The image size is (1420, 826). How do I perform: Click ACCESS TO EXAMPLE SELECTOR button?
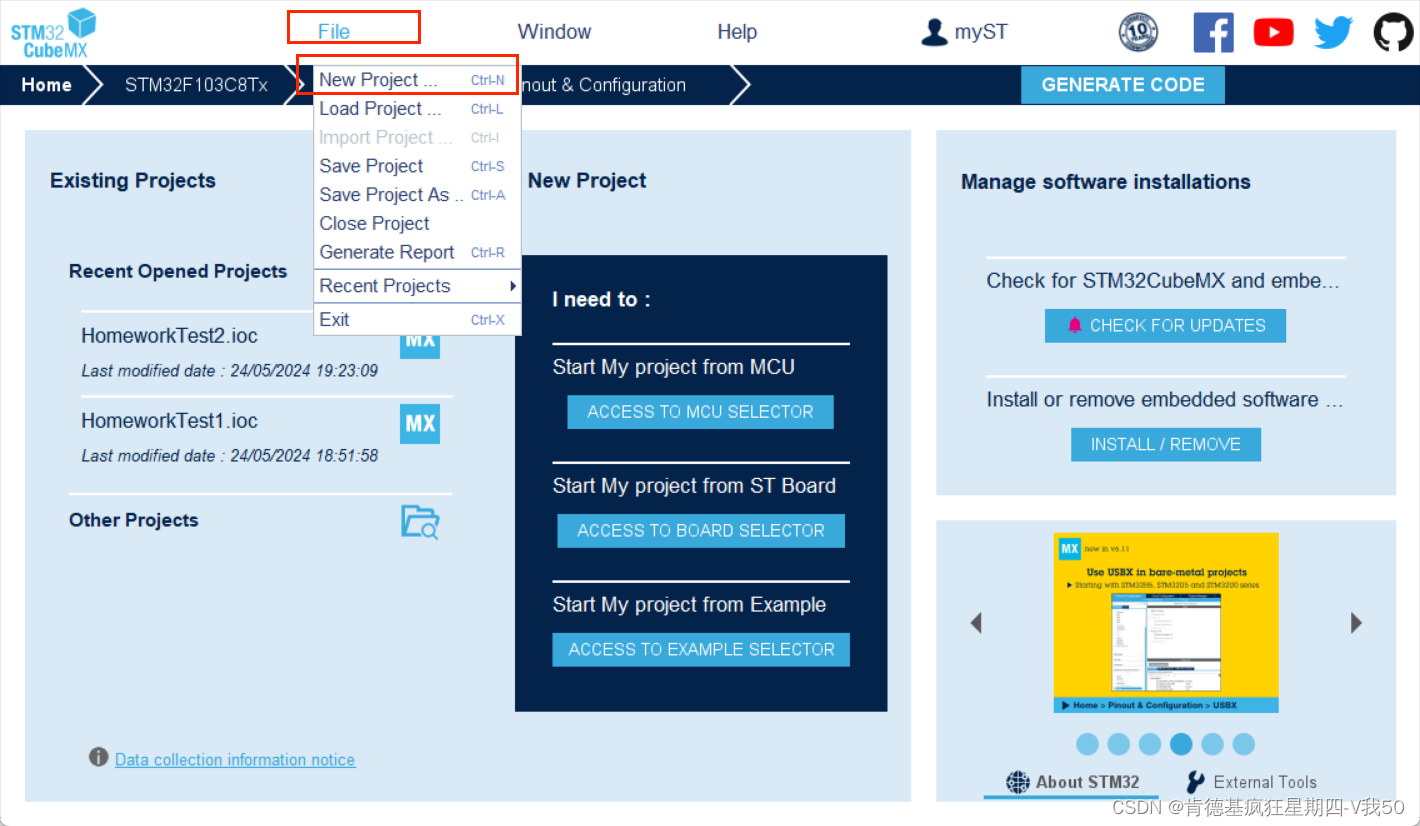tap(701, 650)
